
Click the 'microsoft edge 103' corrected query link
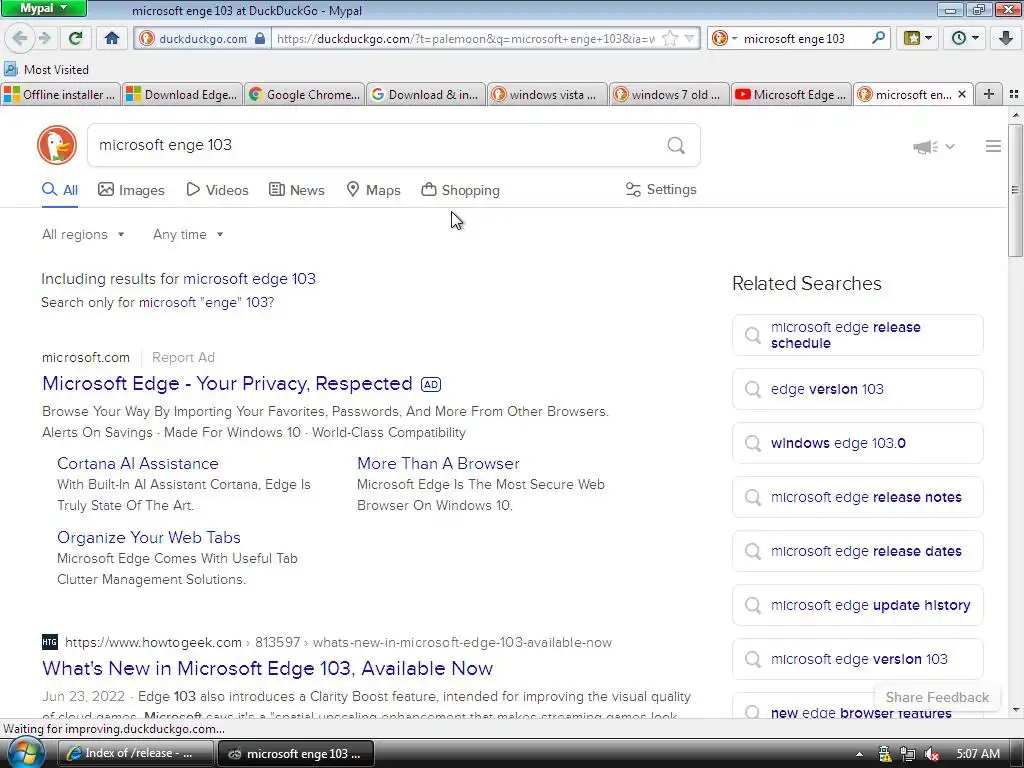point(249,279)
